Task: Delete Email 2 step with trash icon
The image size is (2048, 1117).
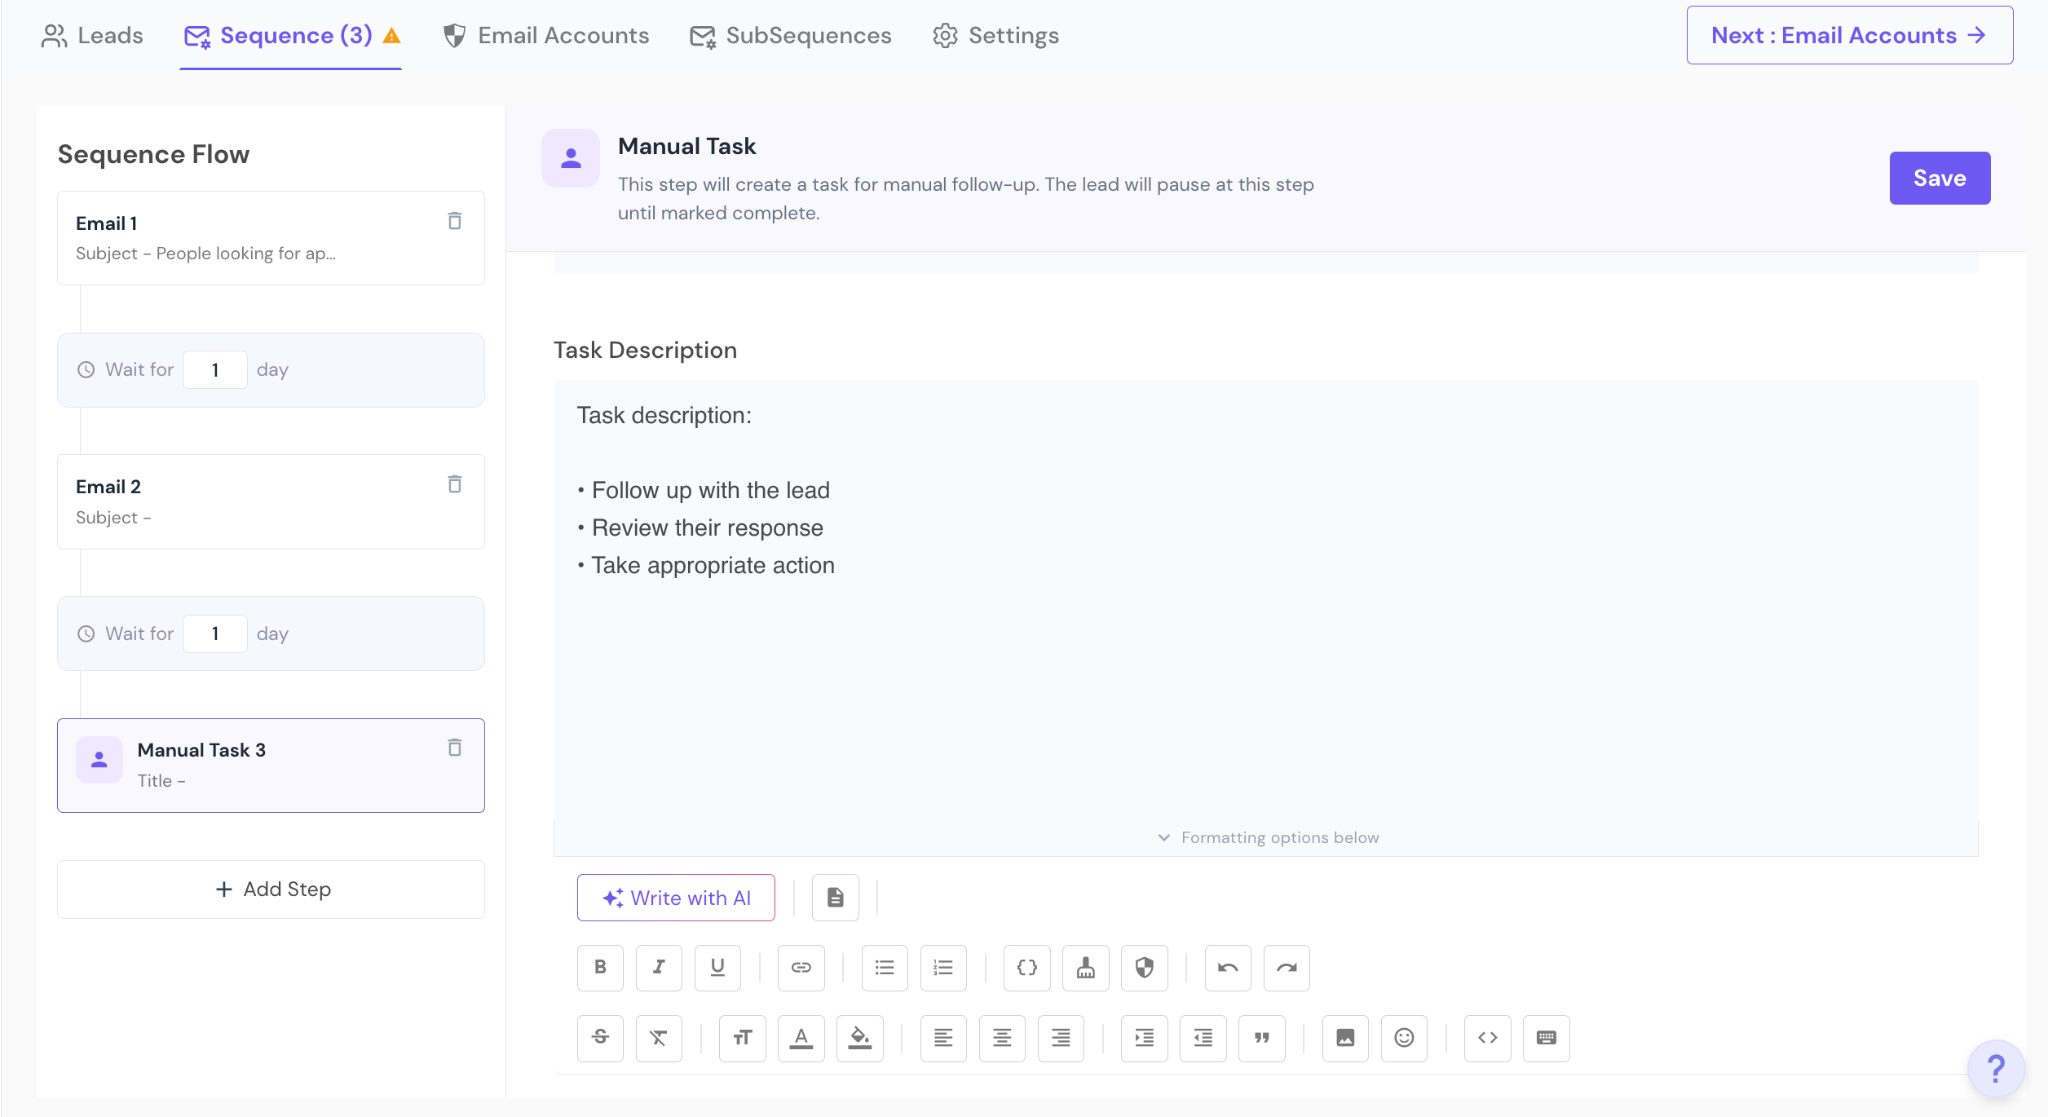Action: click(454, 484)
